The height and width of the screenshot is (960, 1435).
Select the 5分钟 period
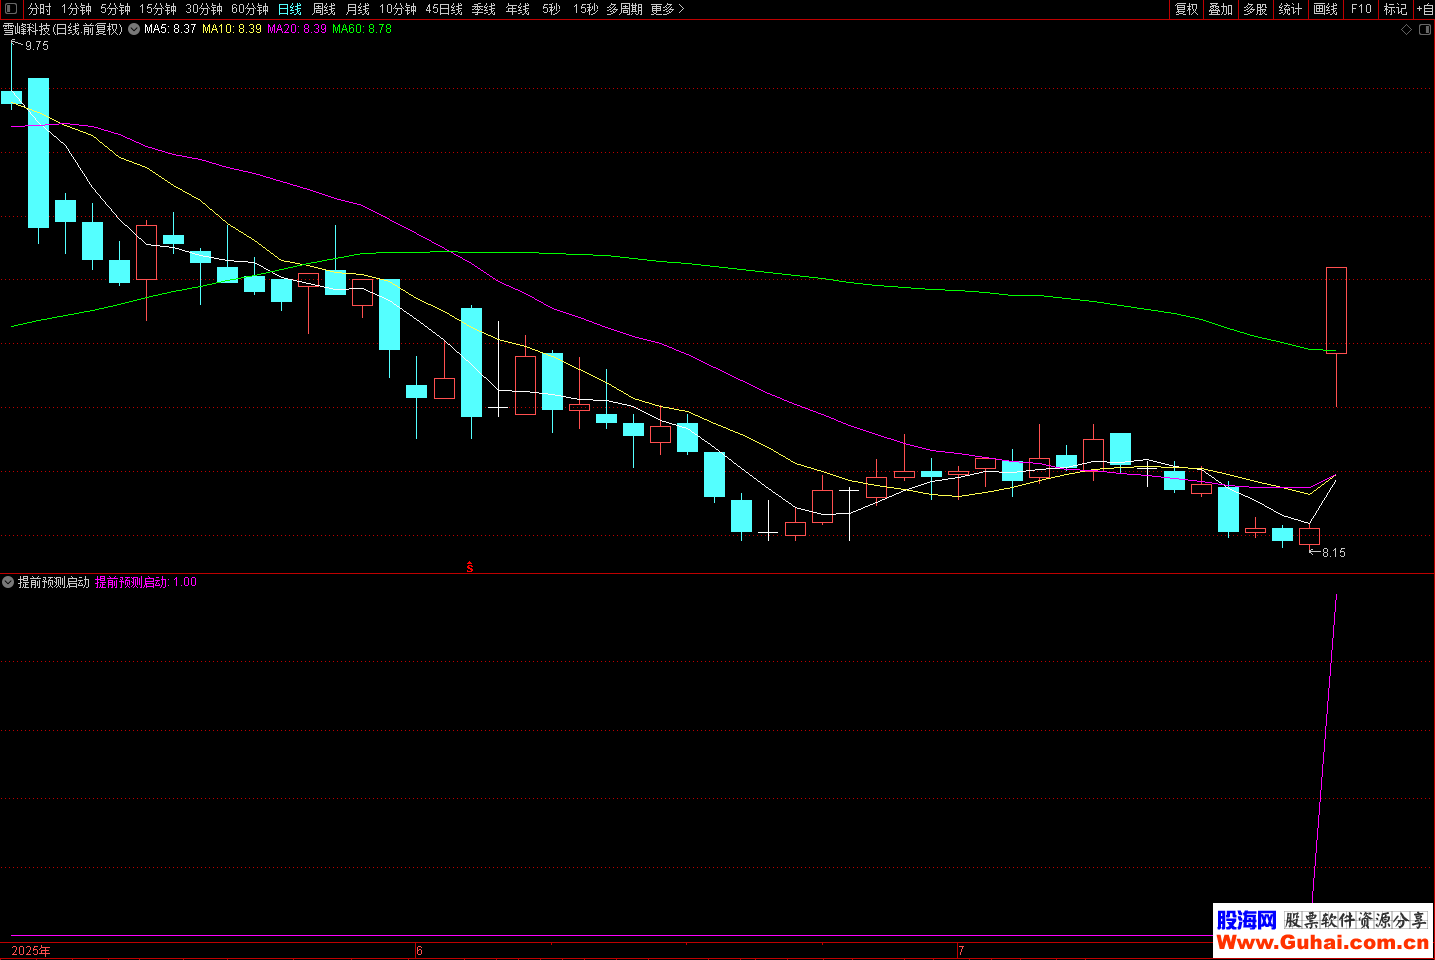click(115, 9)
